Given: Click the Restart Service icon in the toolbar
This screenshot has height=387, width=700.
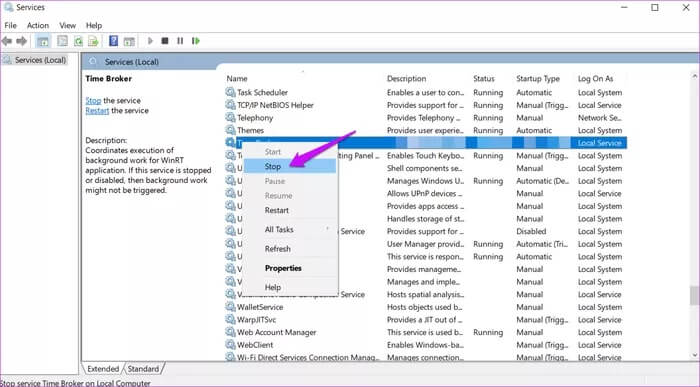Looking at the screenshot, I should point(196,41).
